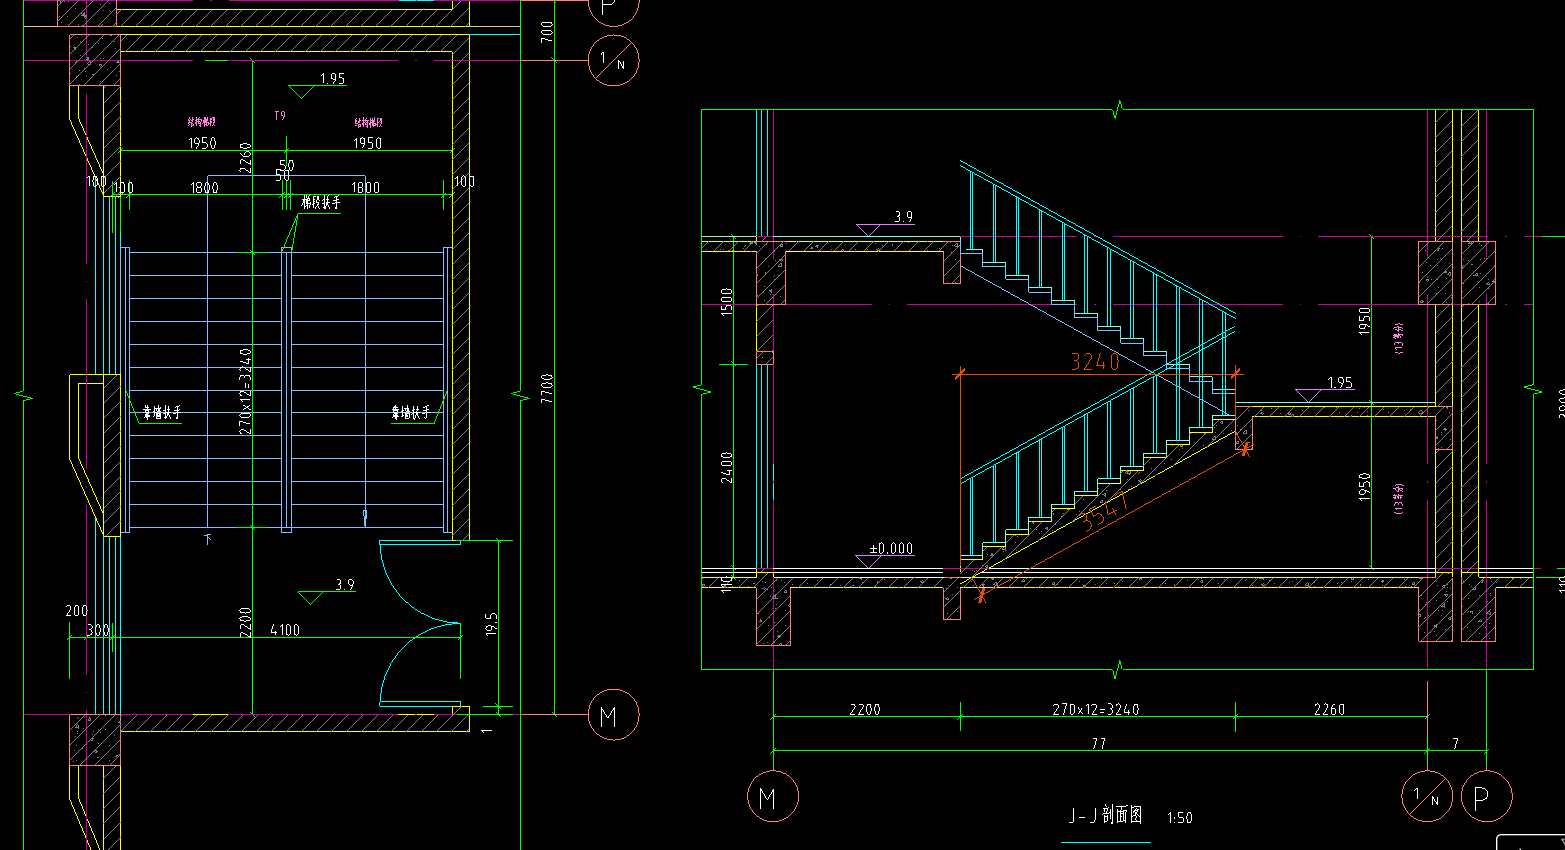
Task: Select grid bubble P under the section view
Action: pos(1486,797)
